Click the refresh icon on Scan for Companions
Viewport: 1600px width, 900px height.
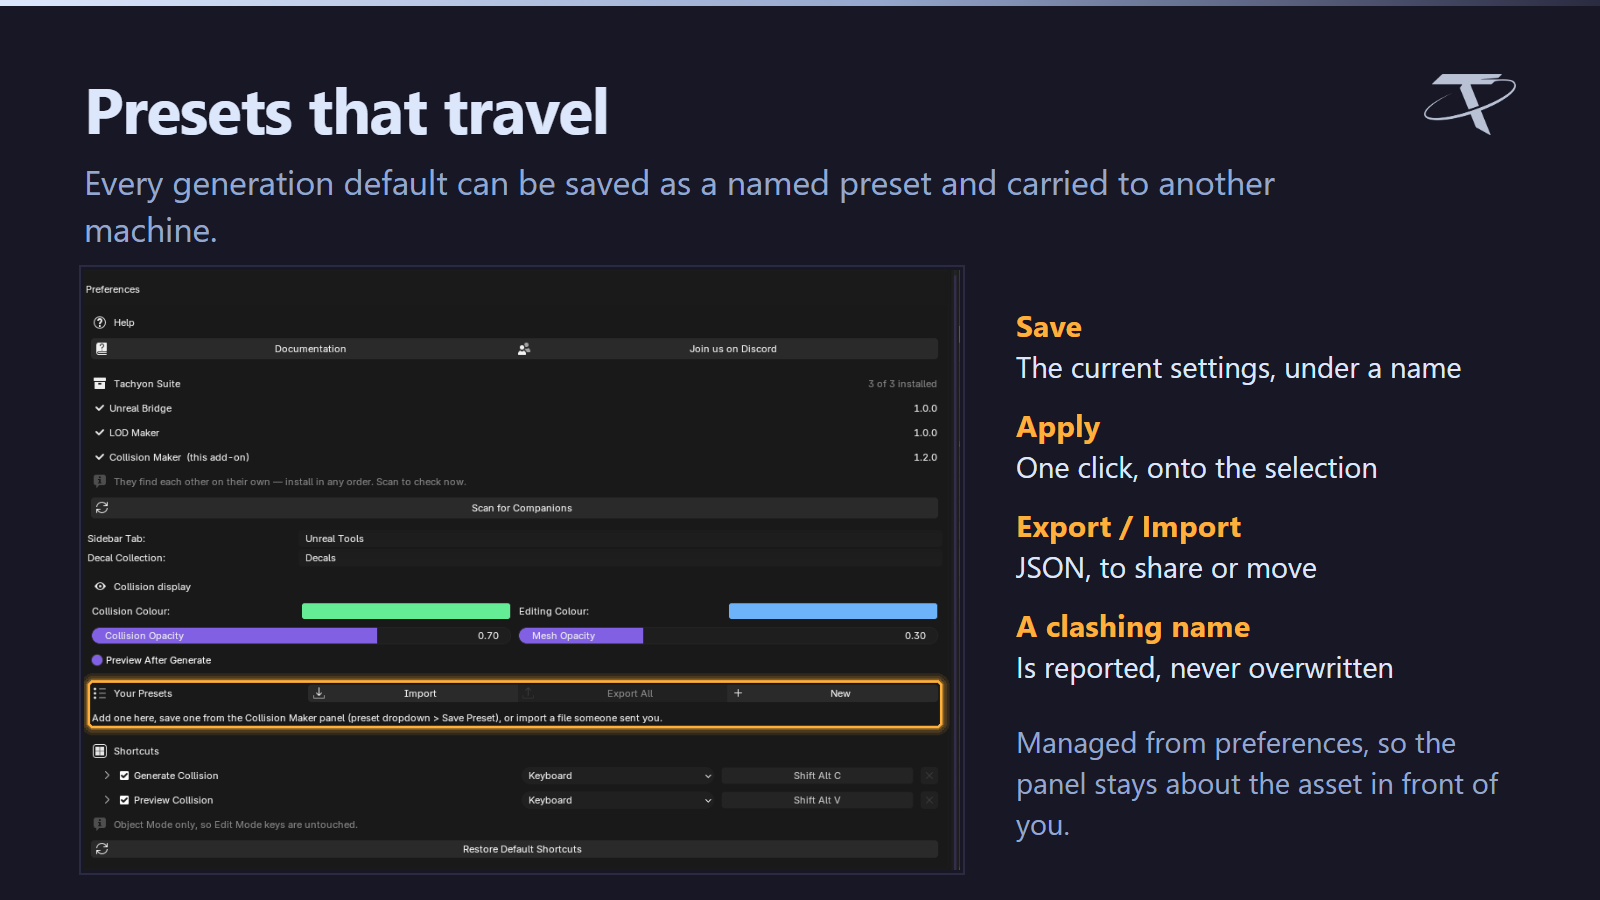pos(102,508)
